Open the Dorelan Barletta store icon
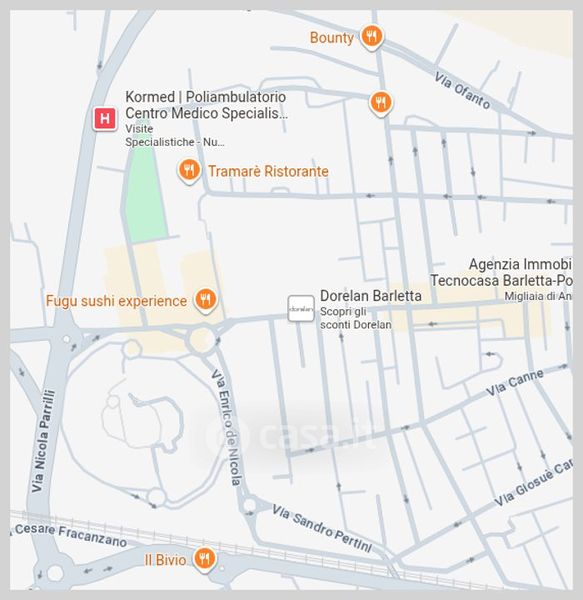 [301, 308]
